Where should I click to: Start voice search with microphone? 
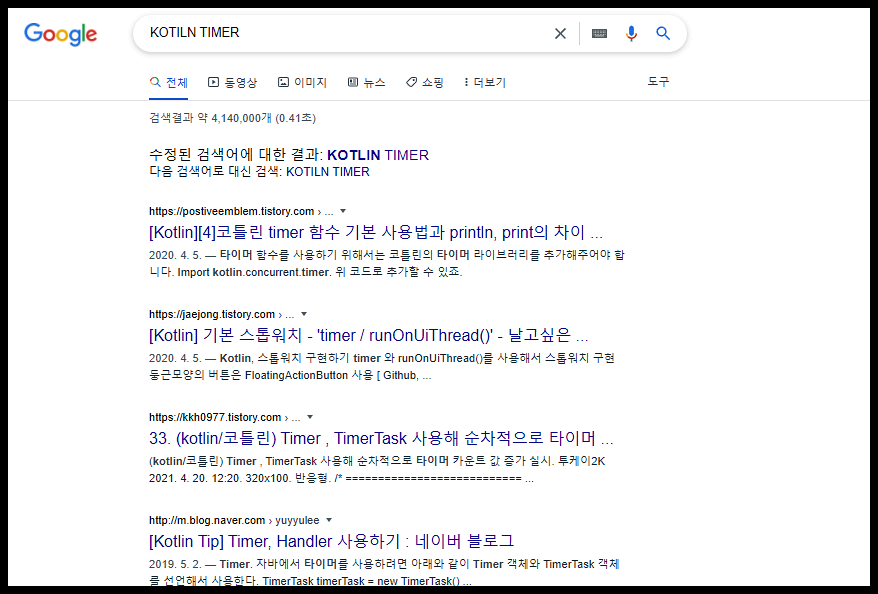pos(631,34)
